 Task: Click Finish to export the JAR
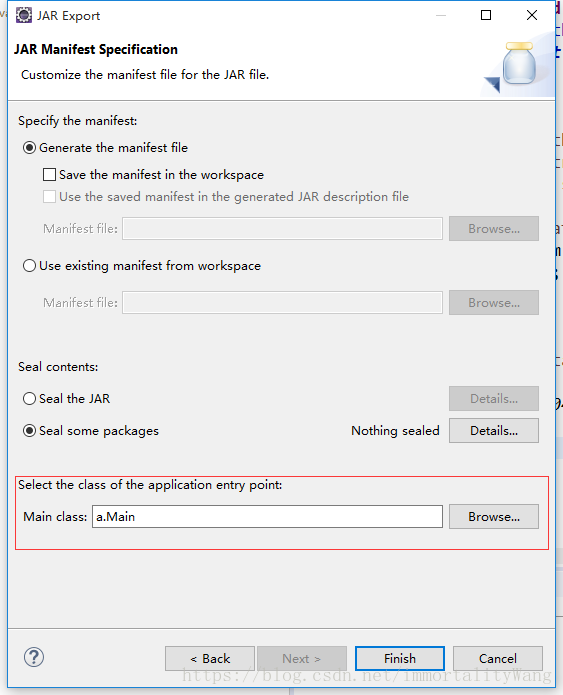pos(400,658)
